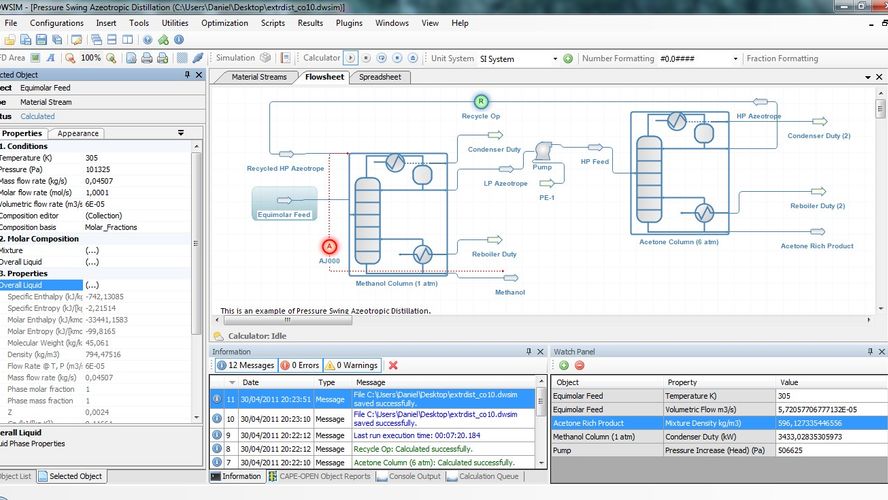Click the calculator play (solve) button
888x500 pixels.
click(351, 58)
